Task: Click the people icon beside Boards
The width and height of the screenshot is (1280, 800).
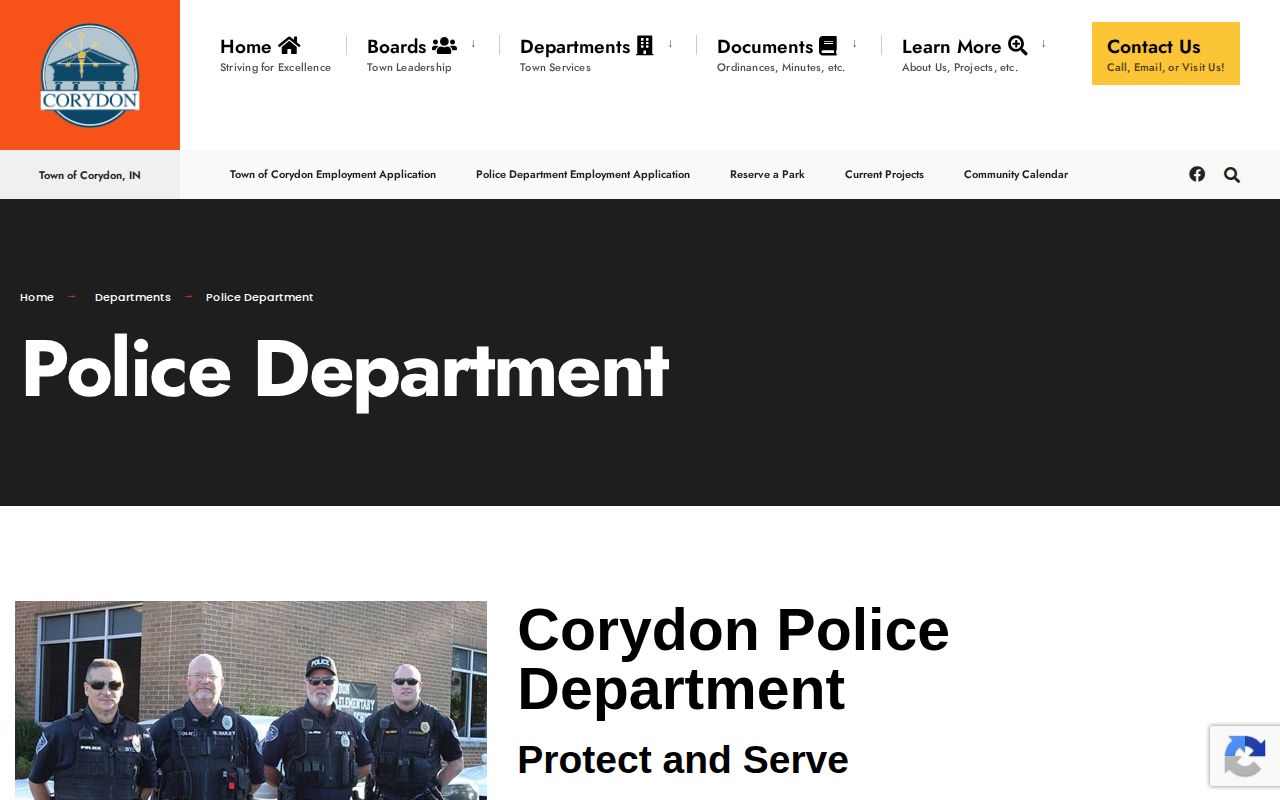Action: pyautogui.click(x=444, y=46)
